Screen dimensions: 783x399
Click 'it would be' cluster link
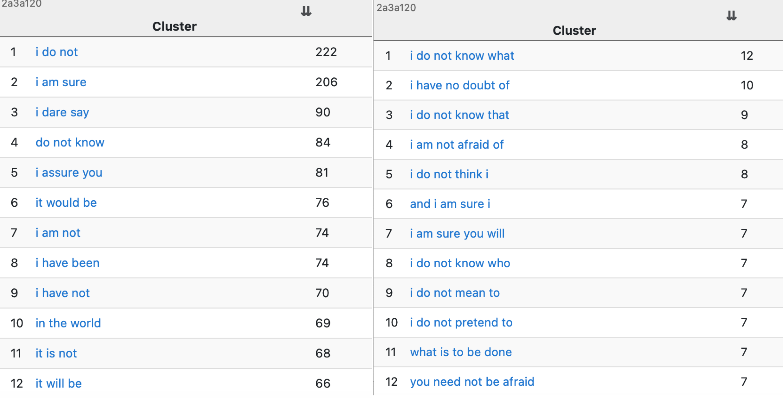pos(66,203)
